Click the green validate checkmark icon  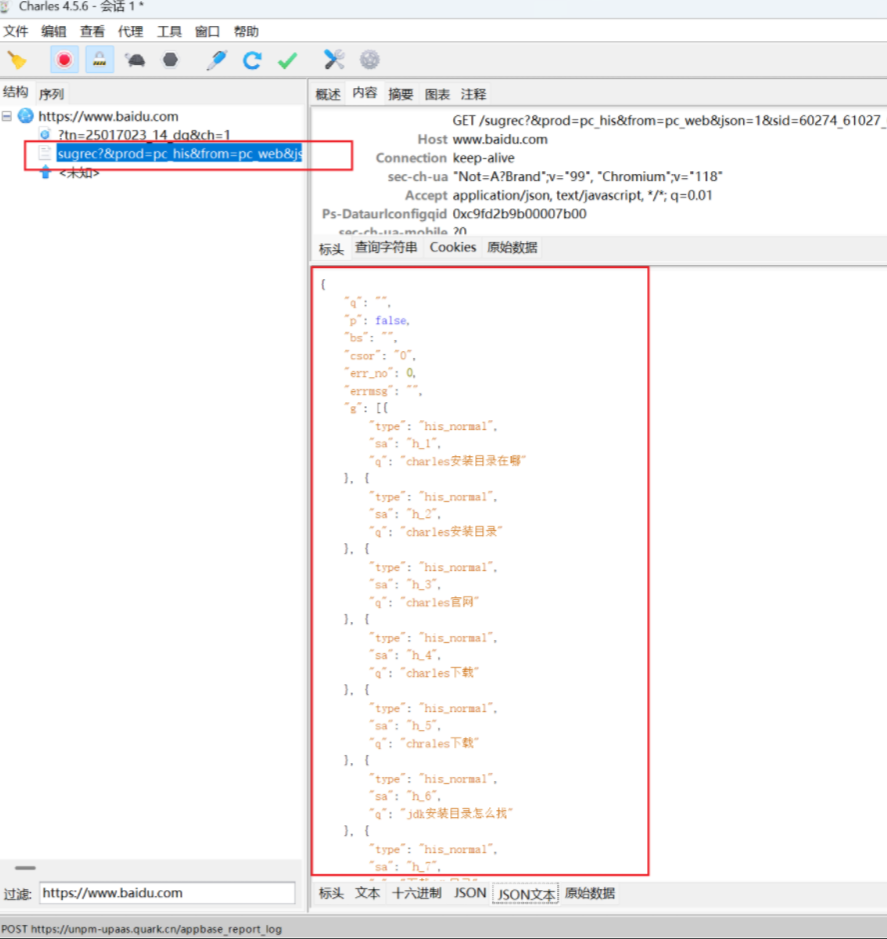point(287,60)
